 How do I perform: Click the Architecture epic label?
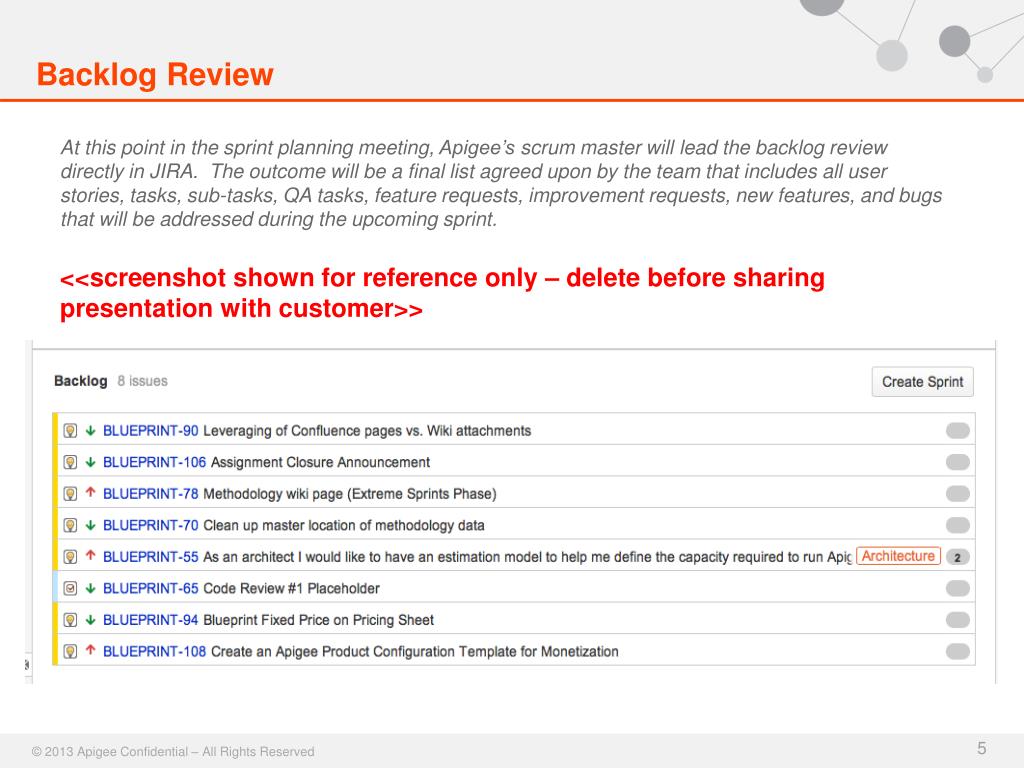point(898,556)
